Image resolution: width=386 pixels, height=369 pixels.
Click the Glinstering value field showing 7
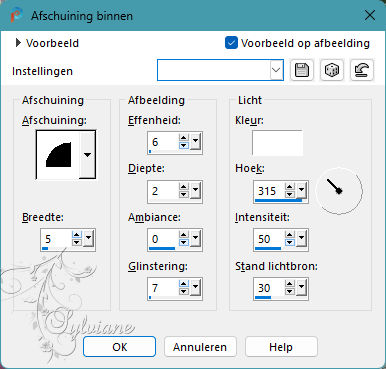[163, 287]
